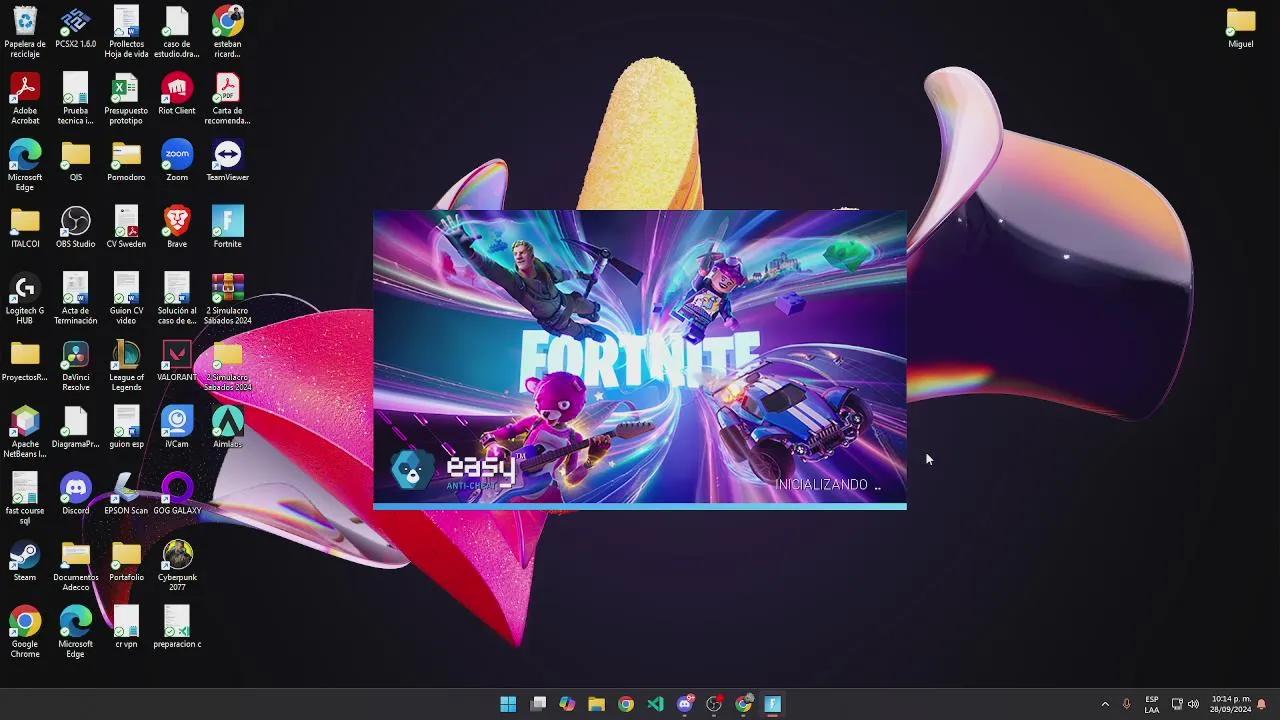
Task: Open File Explorer from the taskbar
Action: pos(597,704)
